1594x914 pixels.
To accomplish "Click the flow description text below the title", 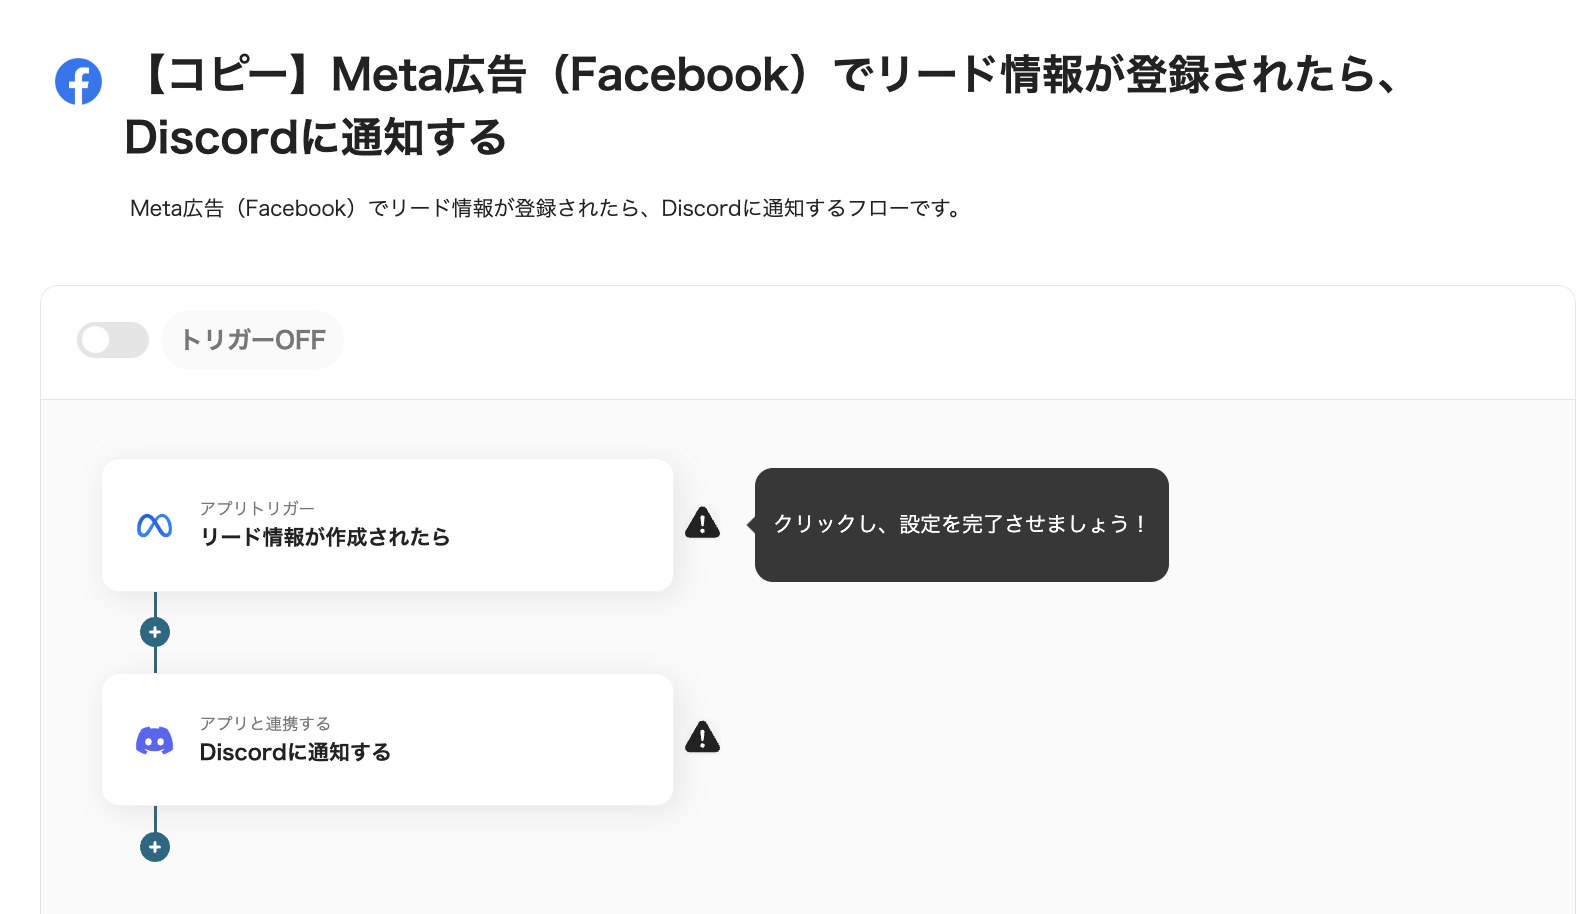I will pyautogui.click(x=546, y=208).
